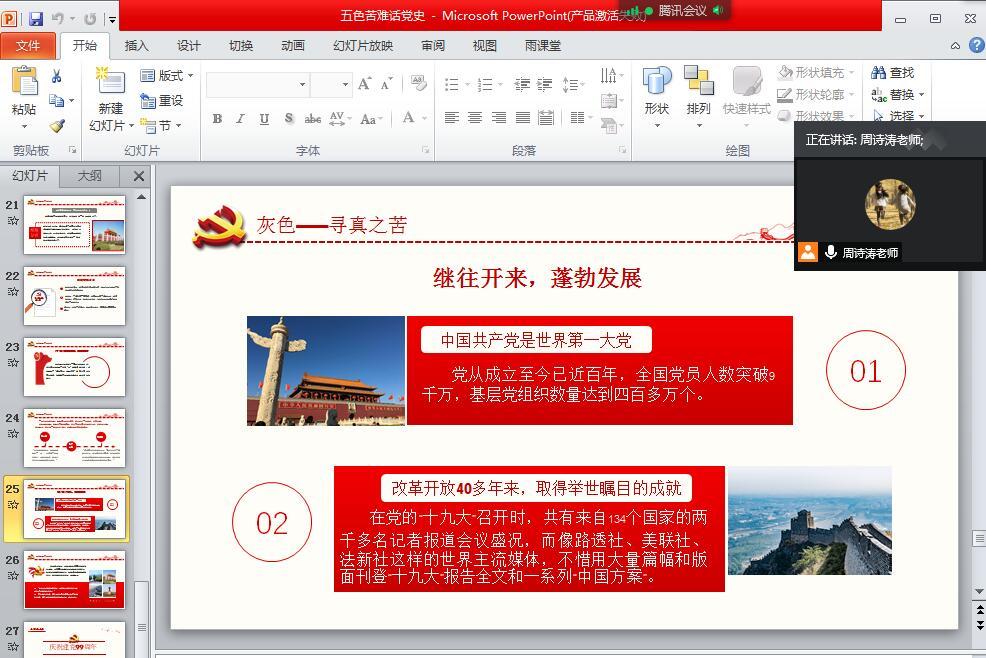Select the Format Painter brush icon
Image resolution: width=986 pixels, height=658 pixels.
tap(57, 126)
